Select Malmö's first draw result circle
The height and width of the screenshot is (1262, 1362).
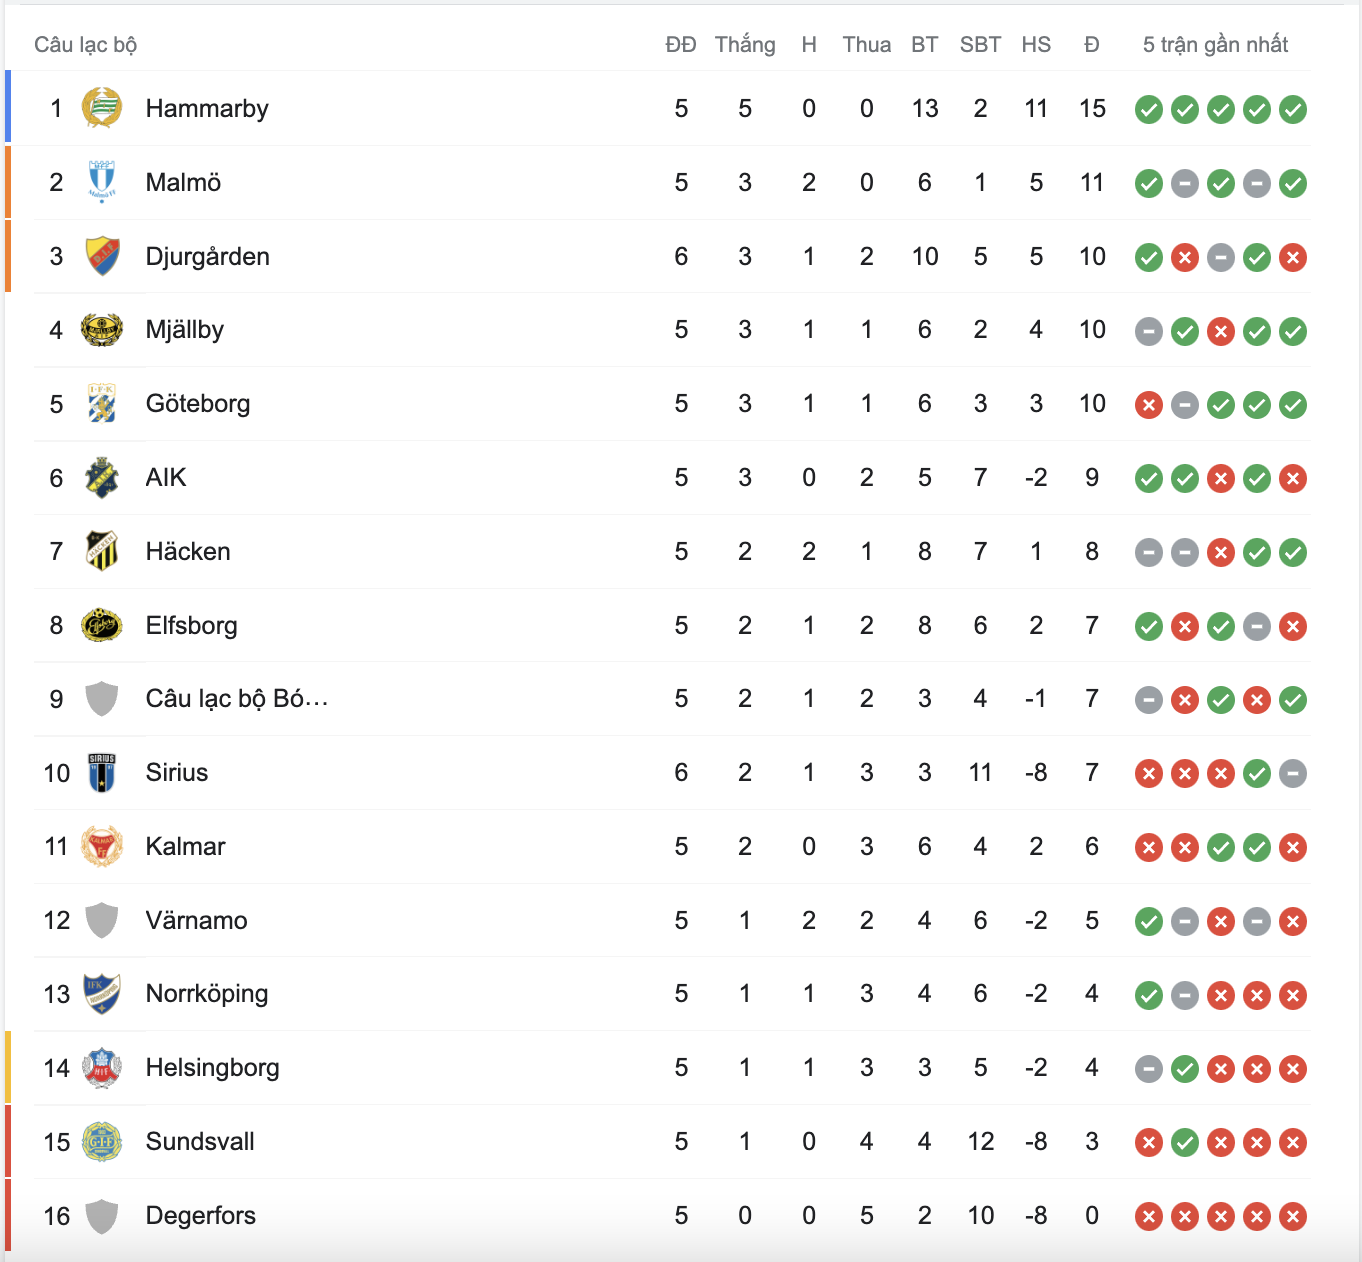tap(1186, 183)
